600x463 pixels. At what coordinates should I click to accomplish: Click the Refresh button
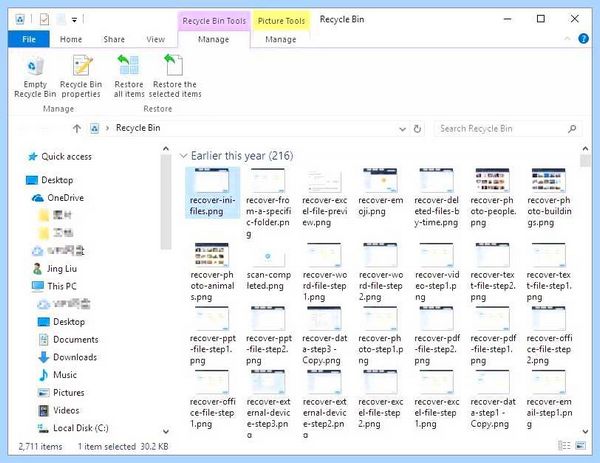417,129
